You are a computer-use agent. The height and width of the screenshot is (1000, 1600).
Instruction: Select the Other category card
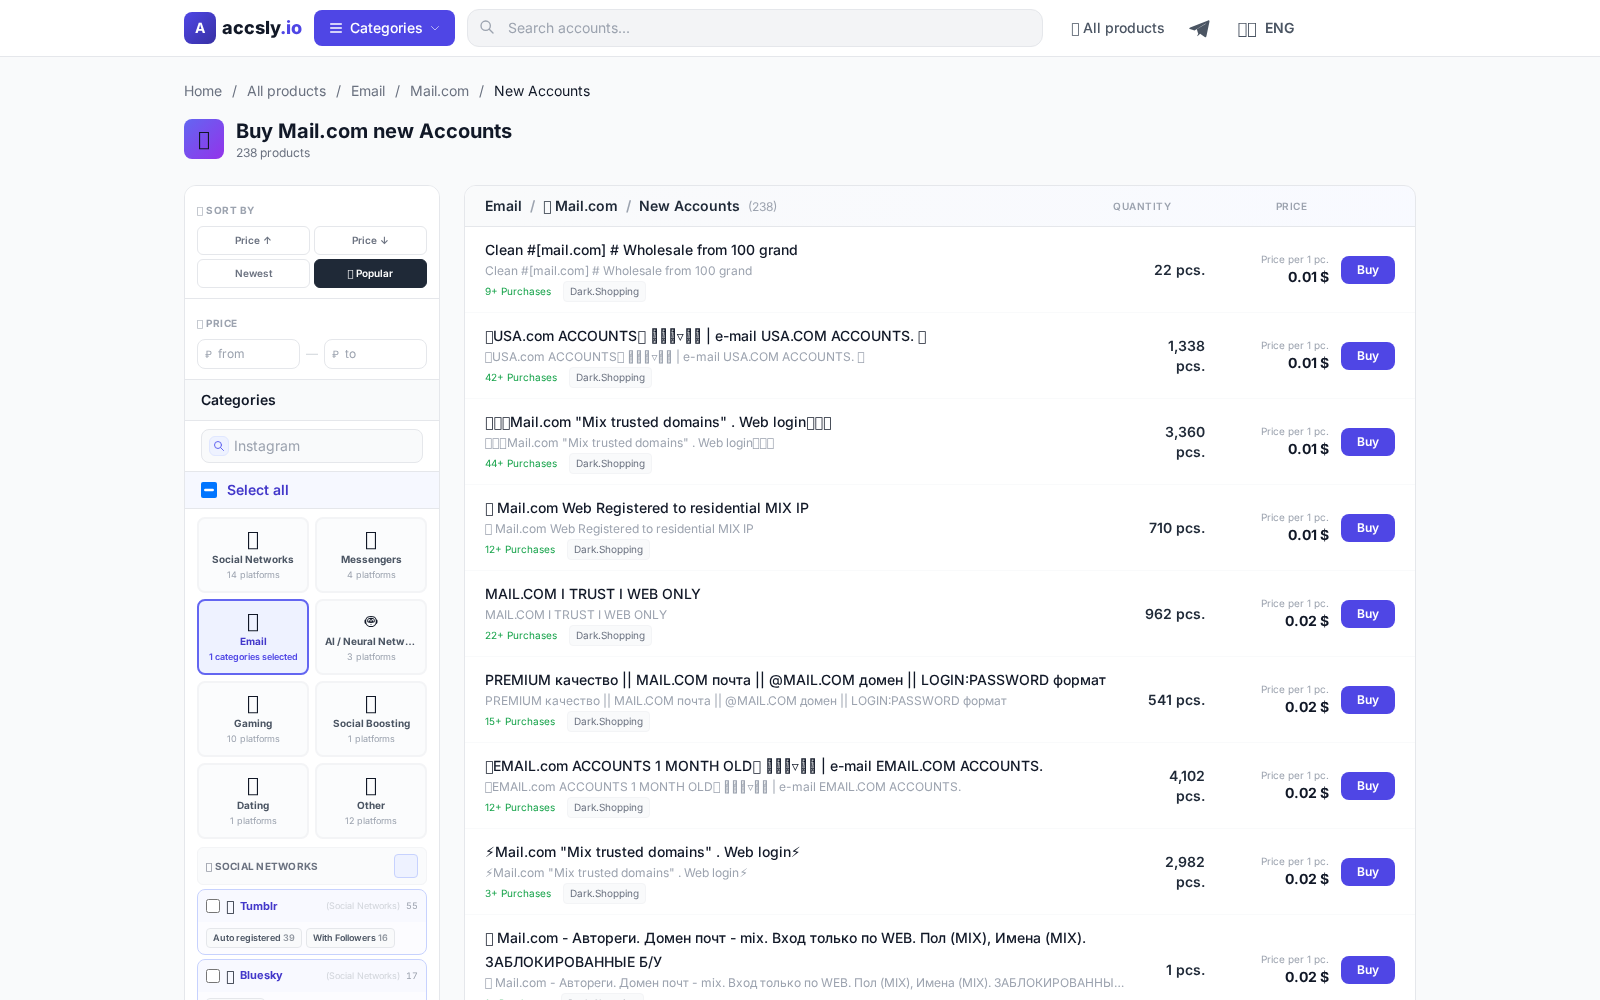[371, 801]
